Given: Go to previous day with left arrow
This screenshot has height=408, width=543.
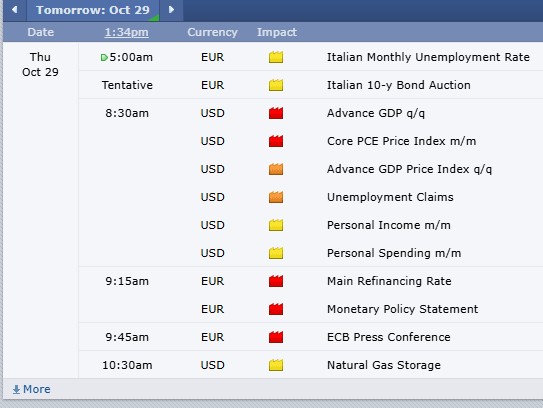Looking at the screenshot, I should click(x=15, y=10).
